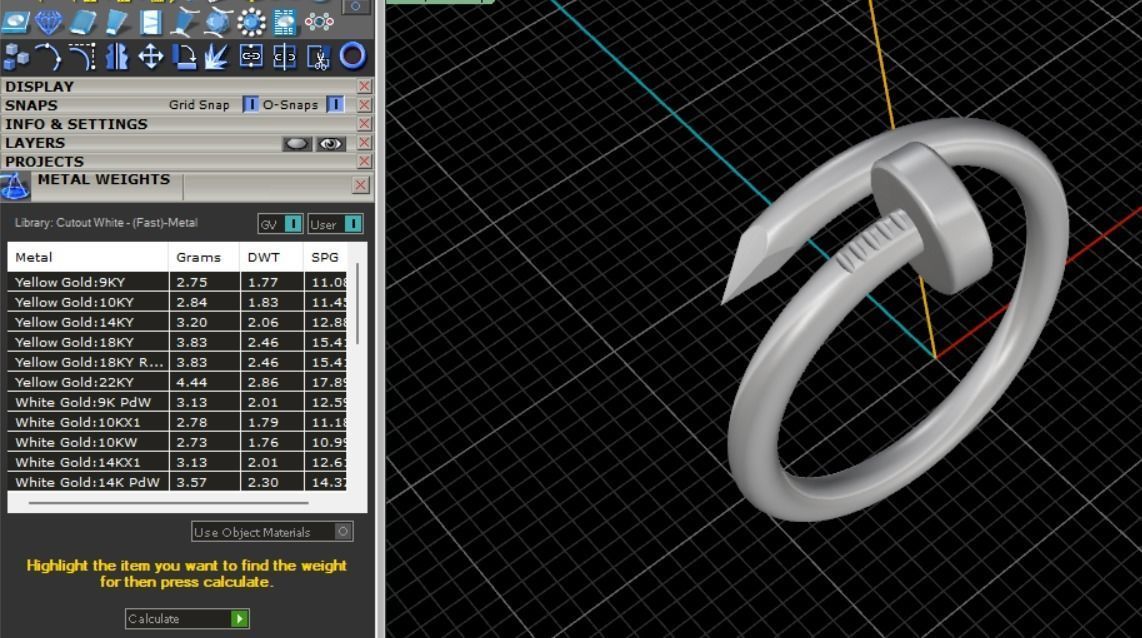Screen dimensions: 1142x638
Task: Select the Yellow Gold:14KY row
Action: (177, 322)
